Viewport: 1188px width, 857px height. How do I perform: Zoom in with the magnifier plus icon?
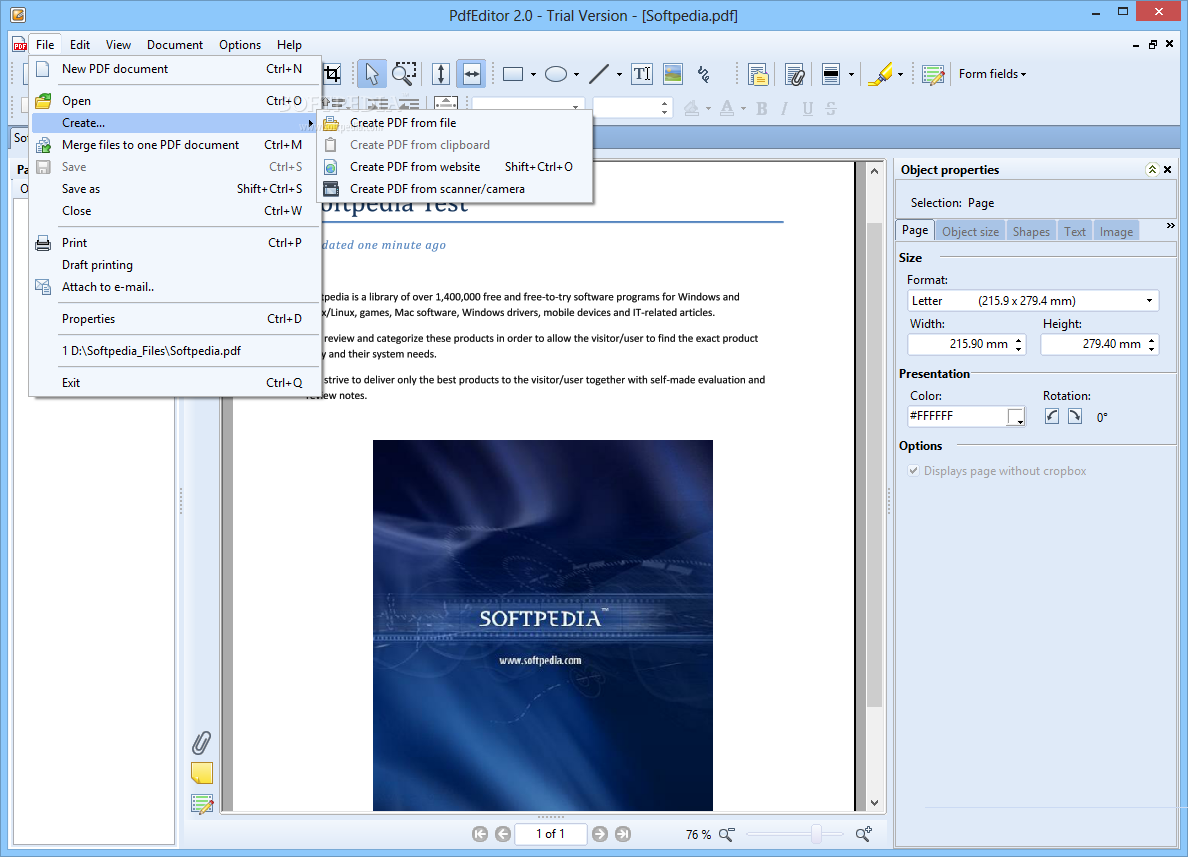[864, 834]
